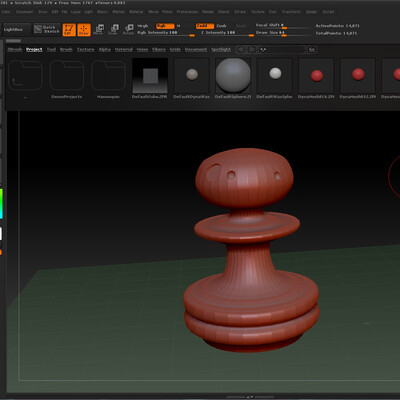Open the Quick Sketch tool

(47, 29)
